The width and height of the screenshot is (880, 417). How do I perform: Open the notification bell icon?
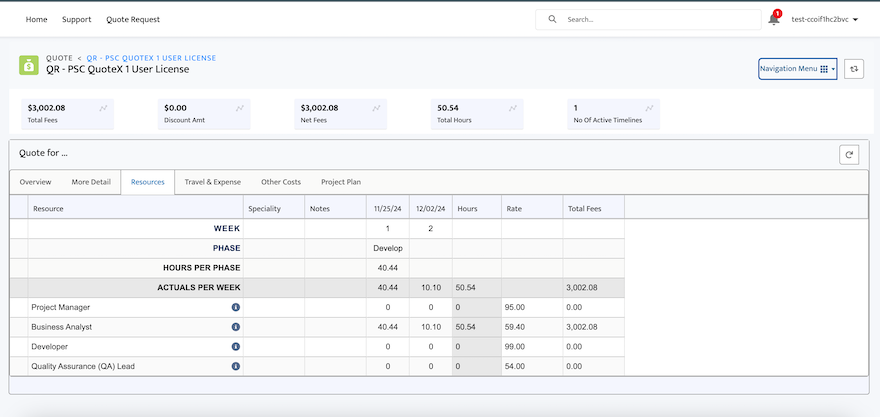tap(773, 19)
